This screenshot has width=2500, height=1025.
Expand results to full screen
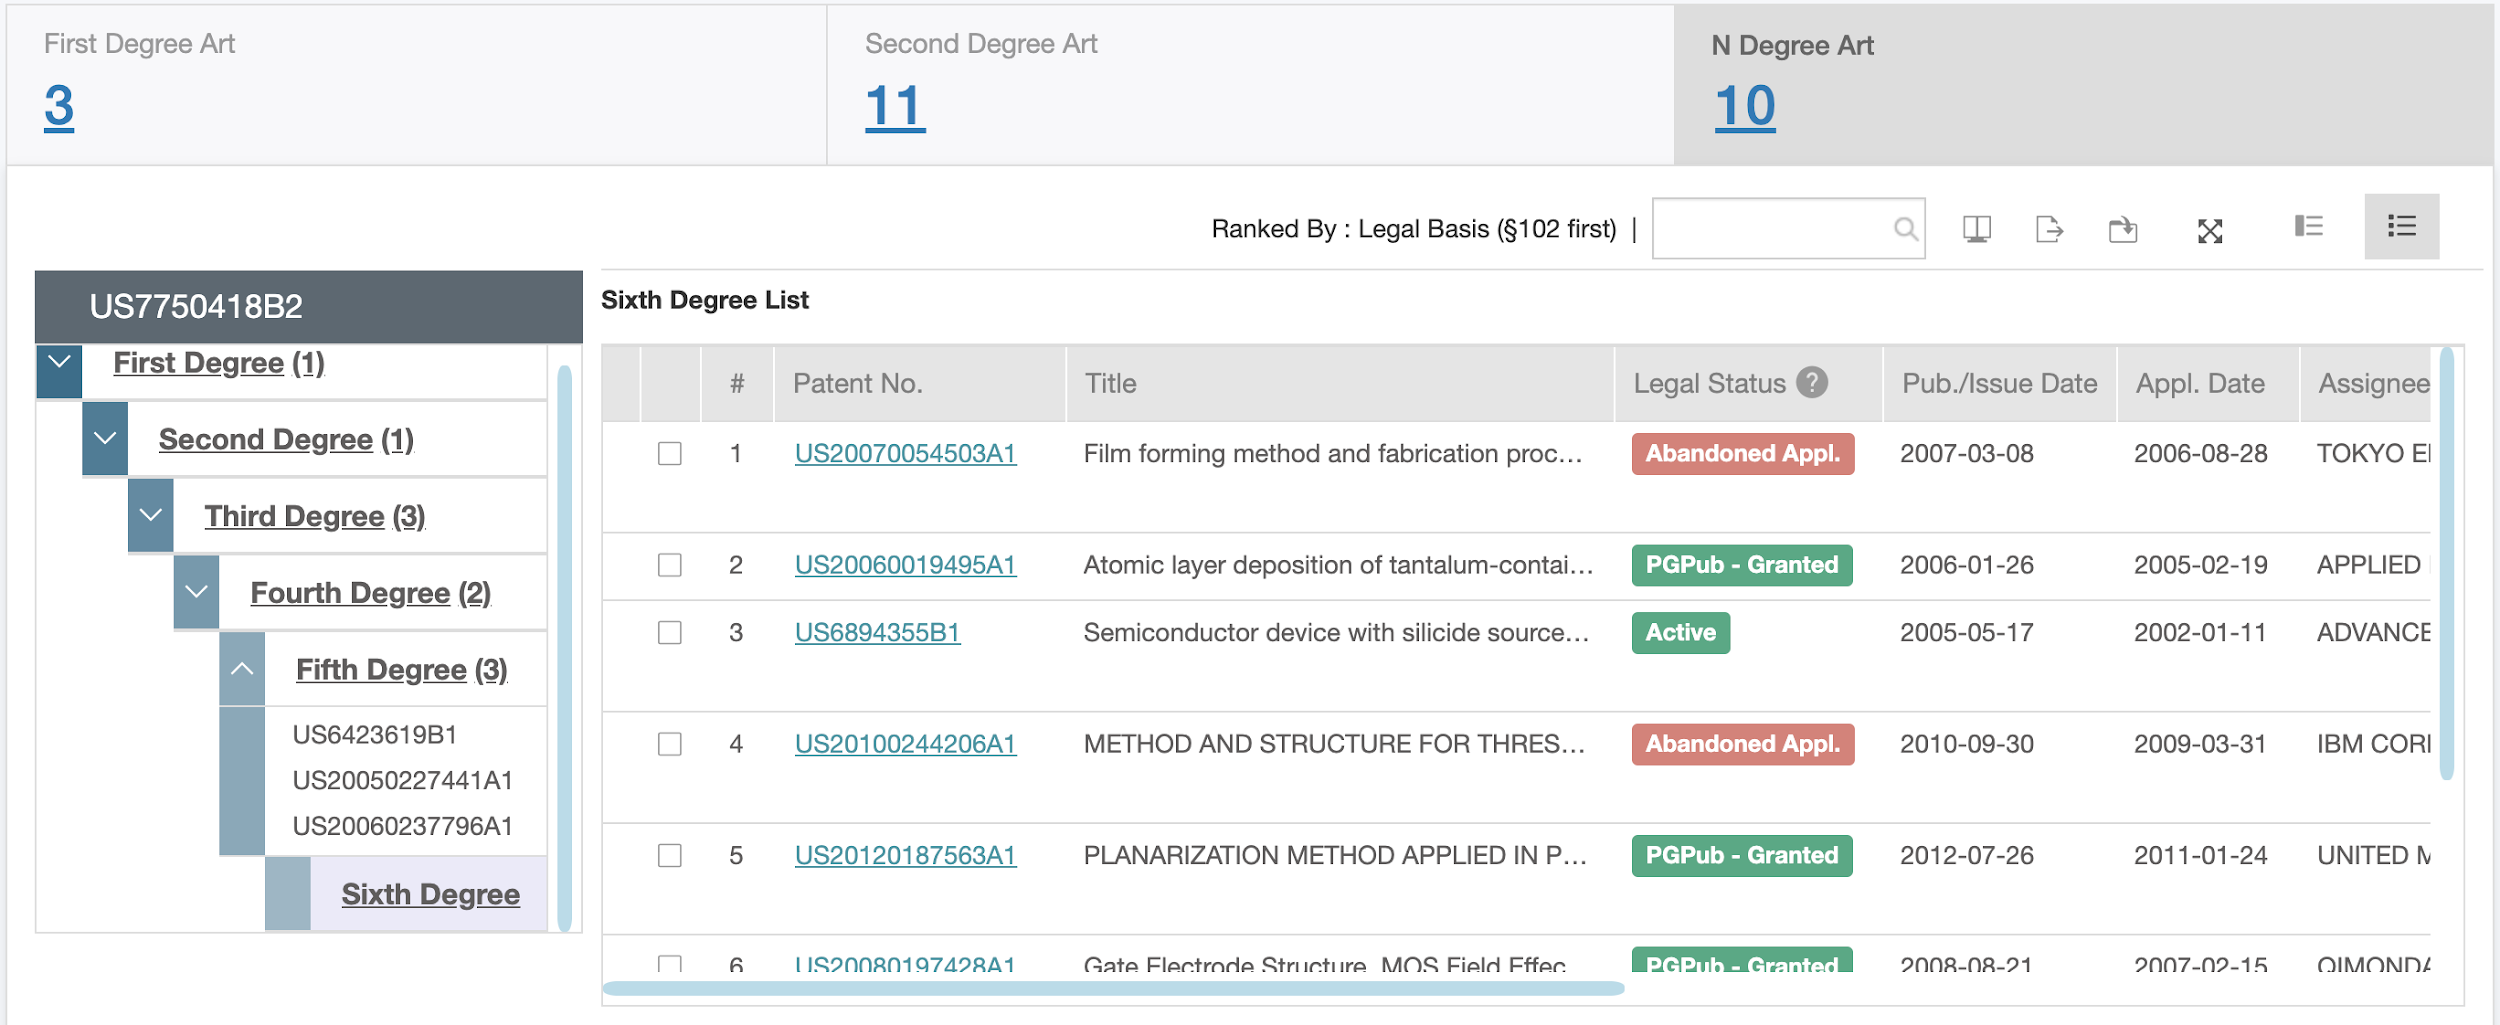[x=2209, y=231]
